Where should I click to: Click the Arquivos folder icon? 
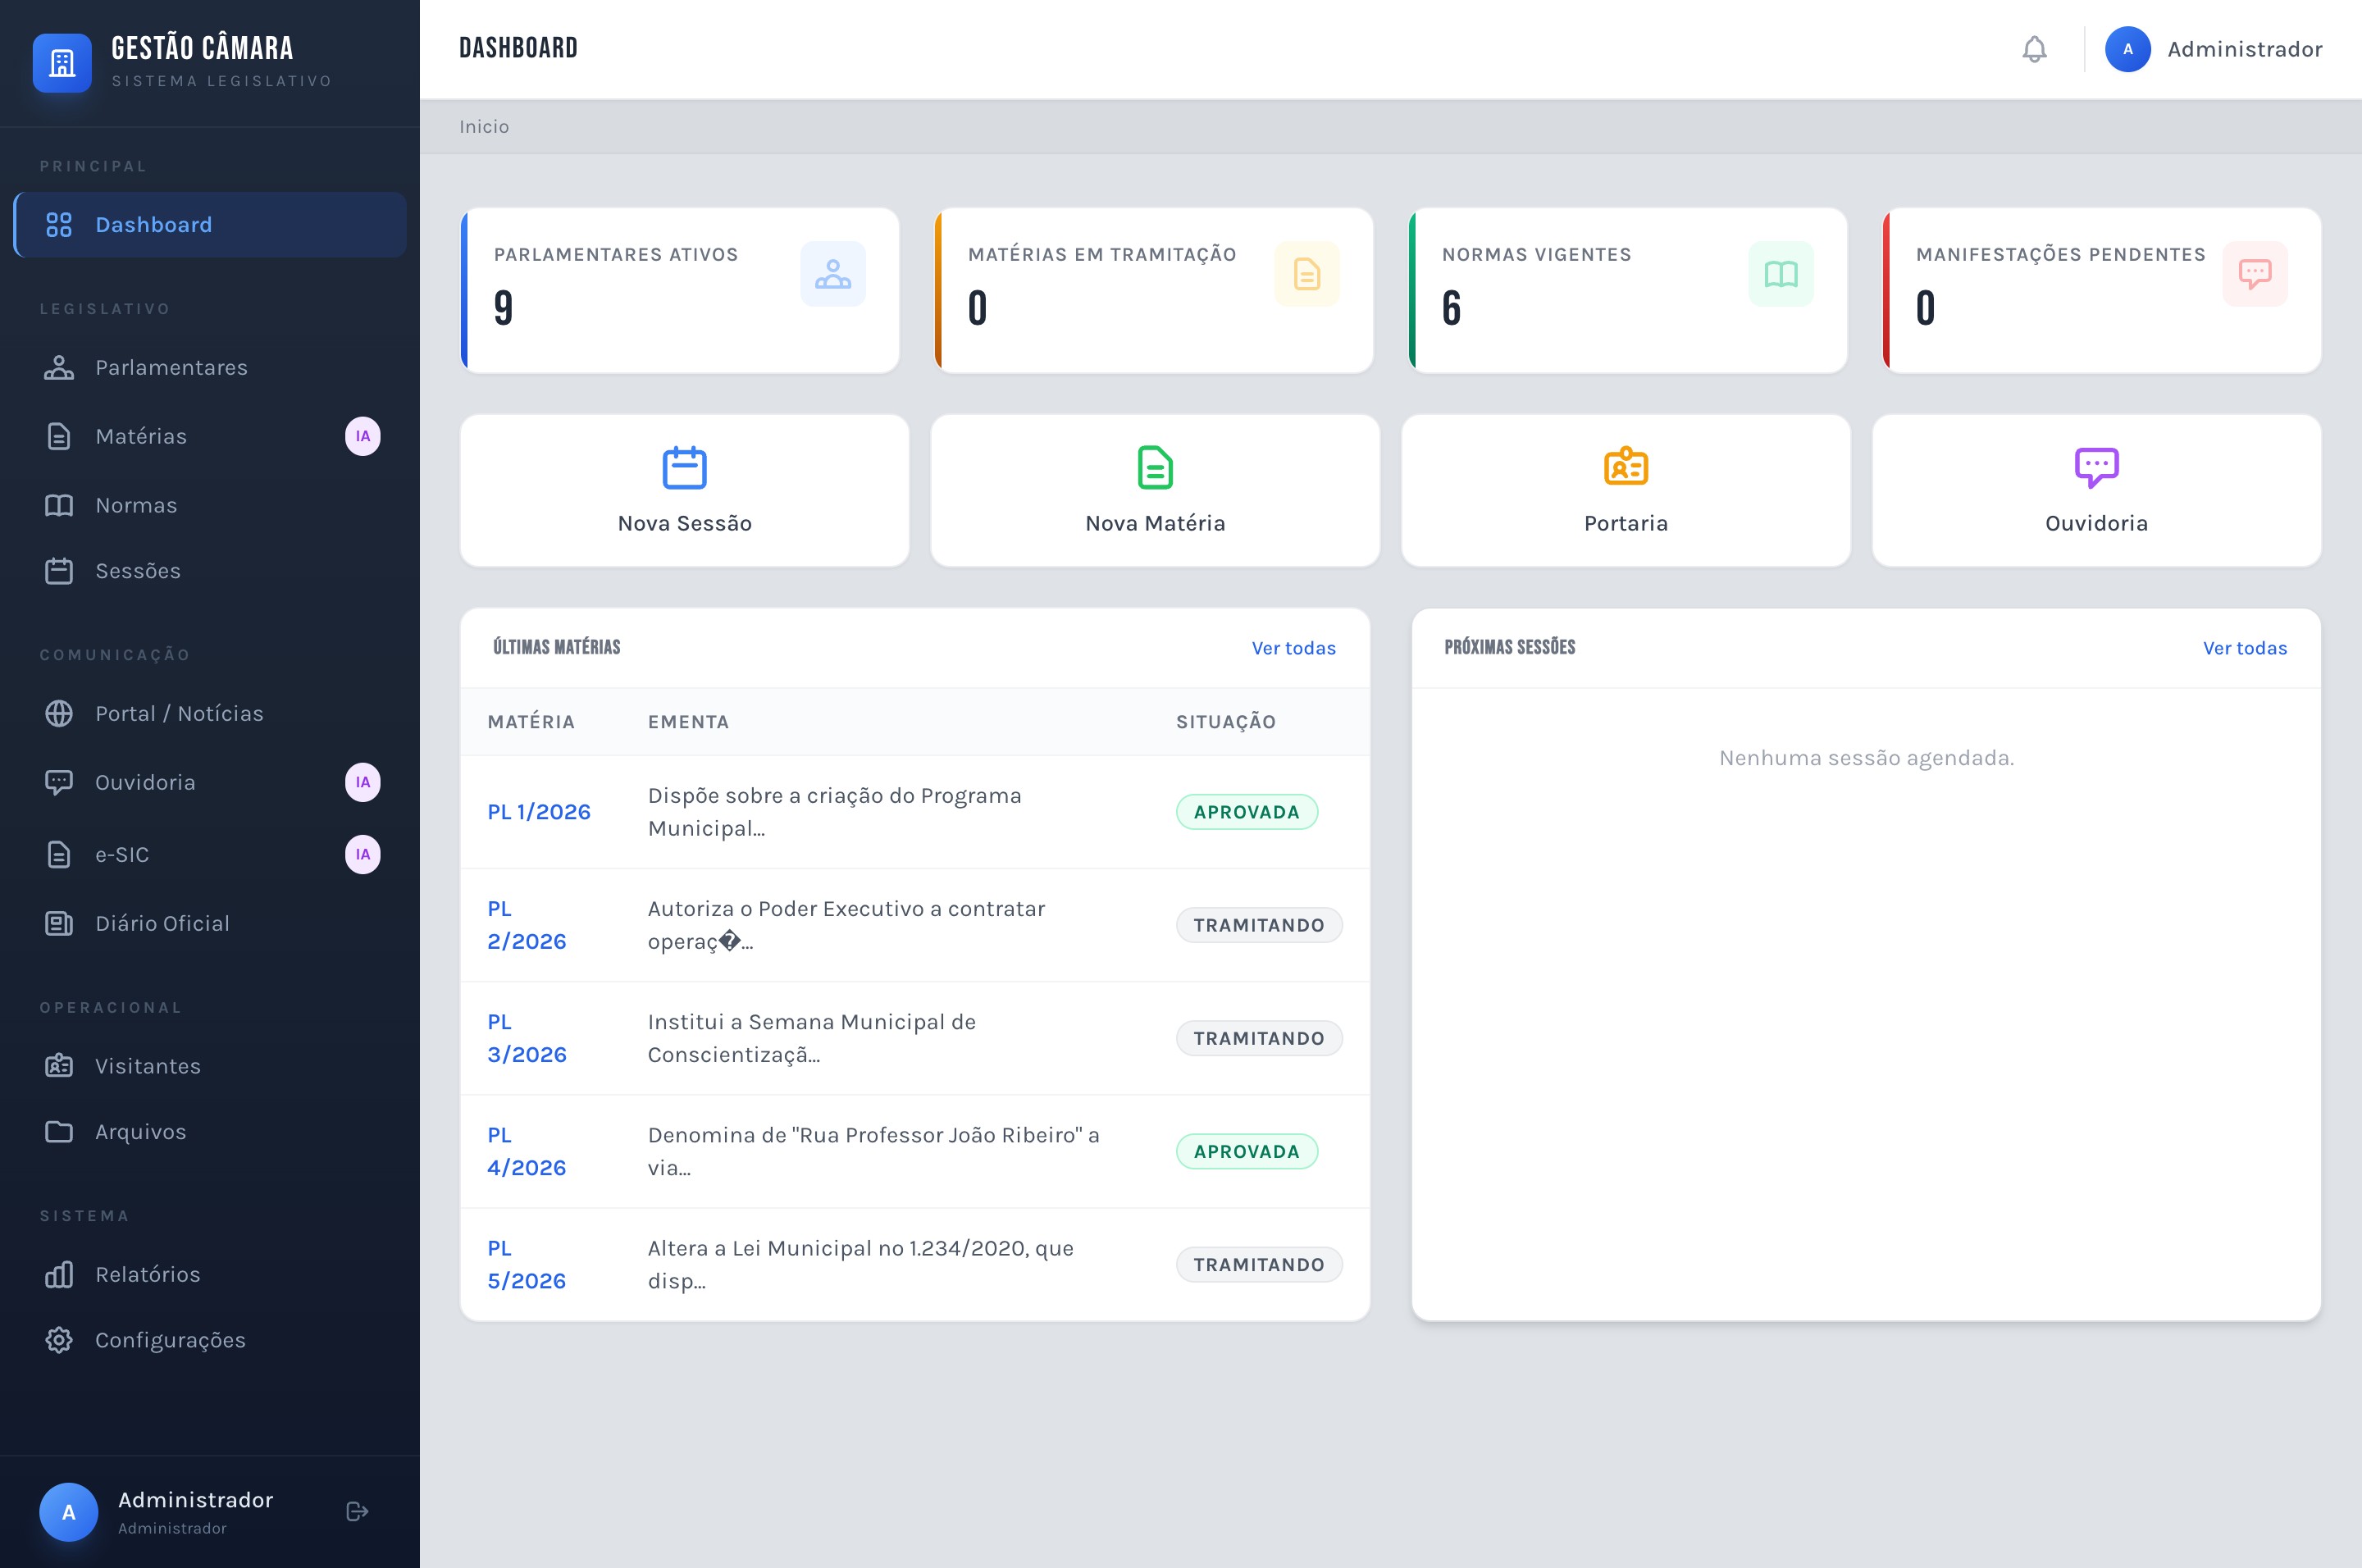(x=59, y=1131)
